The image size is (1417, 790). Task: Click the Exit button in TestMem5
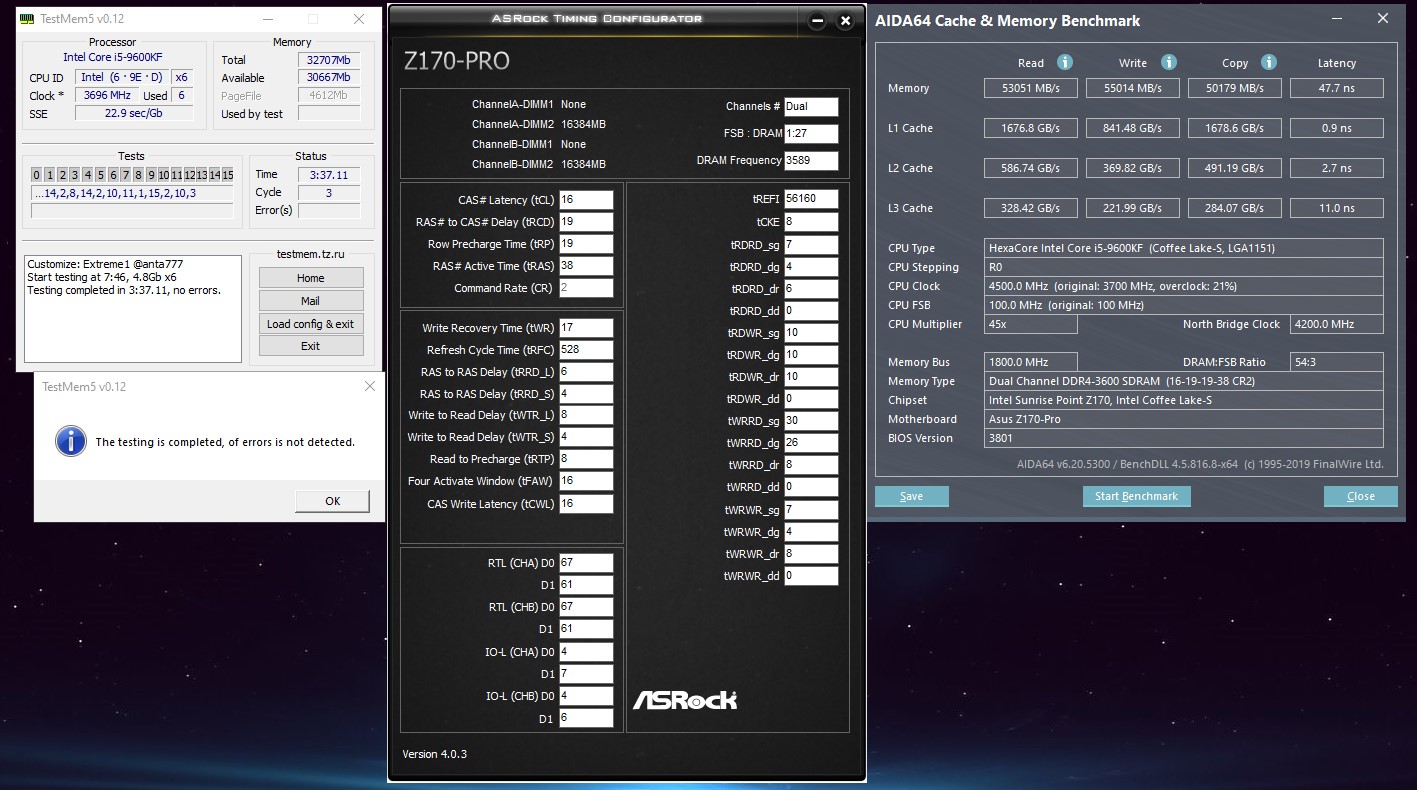point(310,346)
